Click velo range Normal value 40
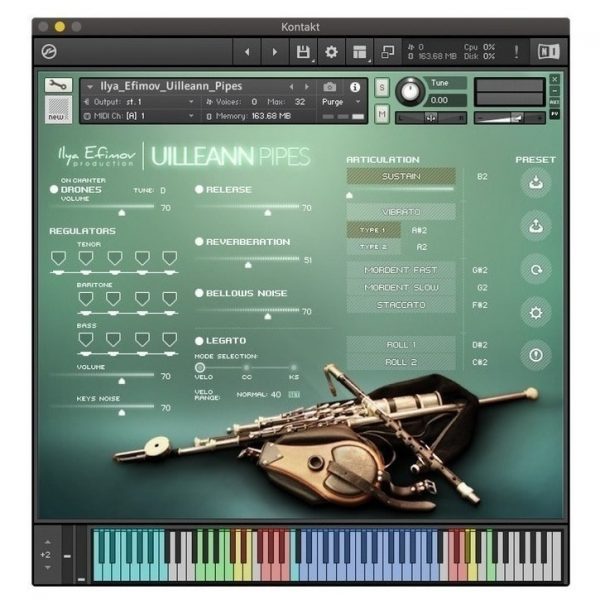Viewport: 600px width, 600px height. (276, 394)
